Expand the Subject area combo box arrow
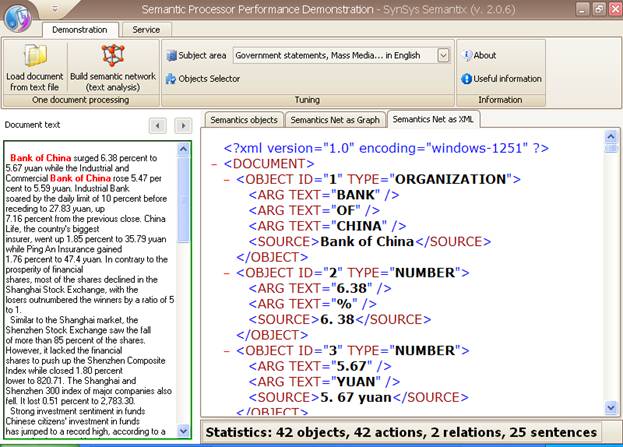The height and width of the screenshot is (447, 623). point(443,55)
